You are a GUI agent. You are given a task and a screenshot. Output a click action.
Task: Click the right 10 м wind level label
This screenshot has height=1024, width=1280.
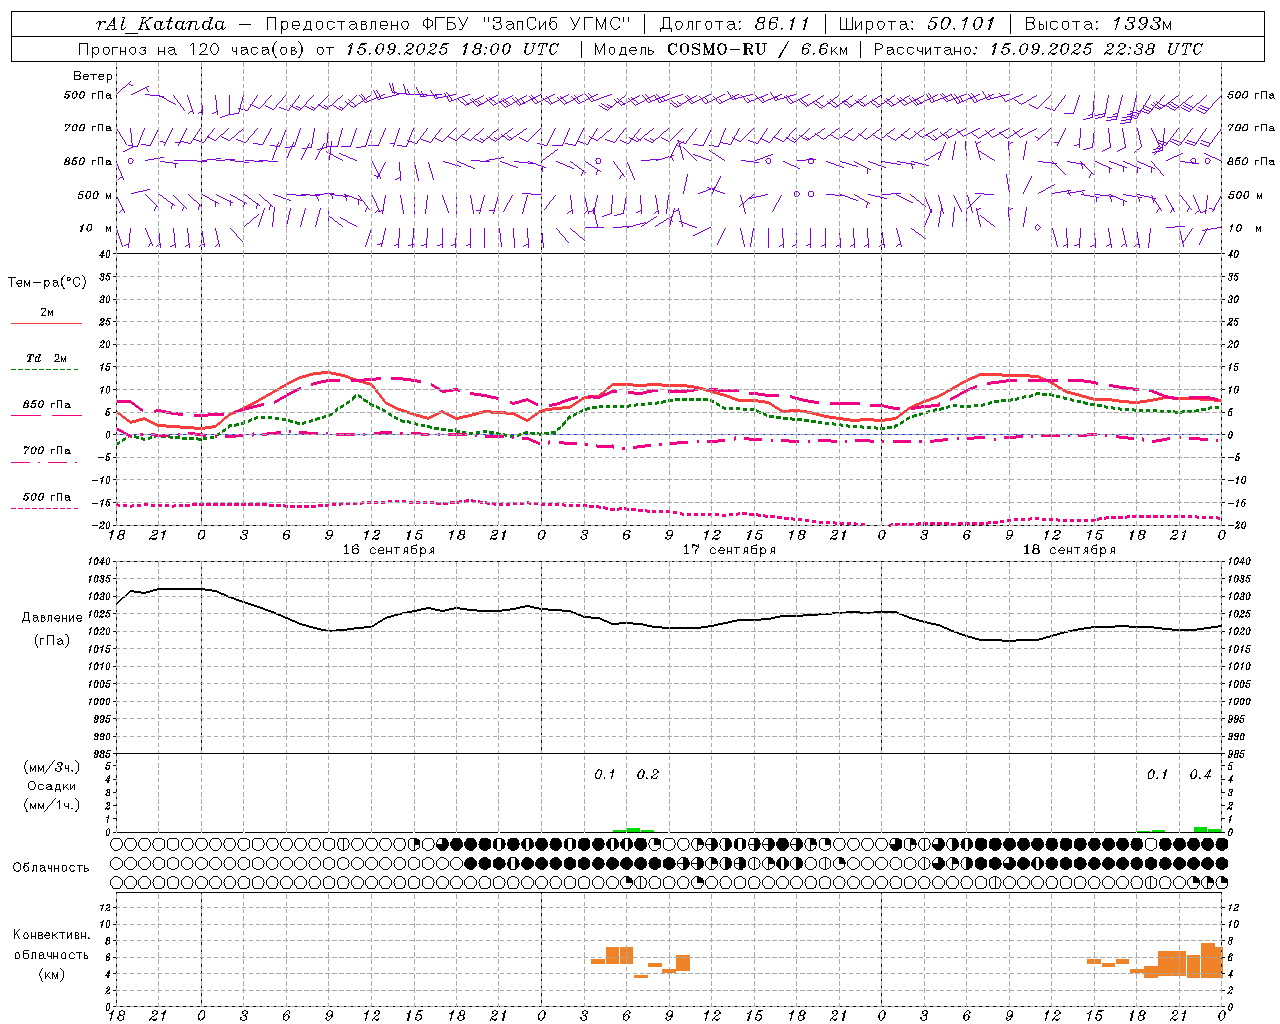1244,228
